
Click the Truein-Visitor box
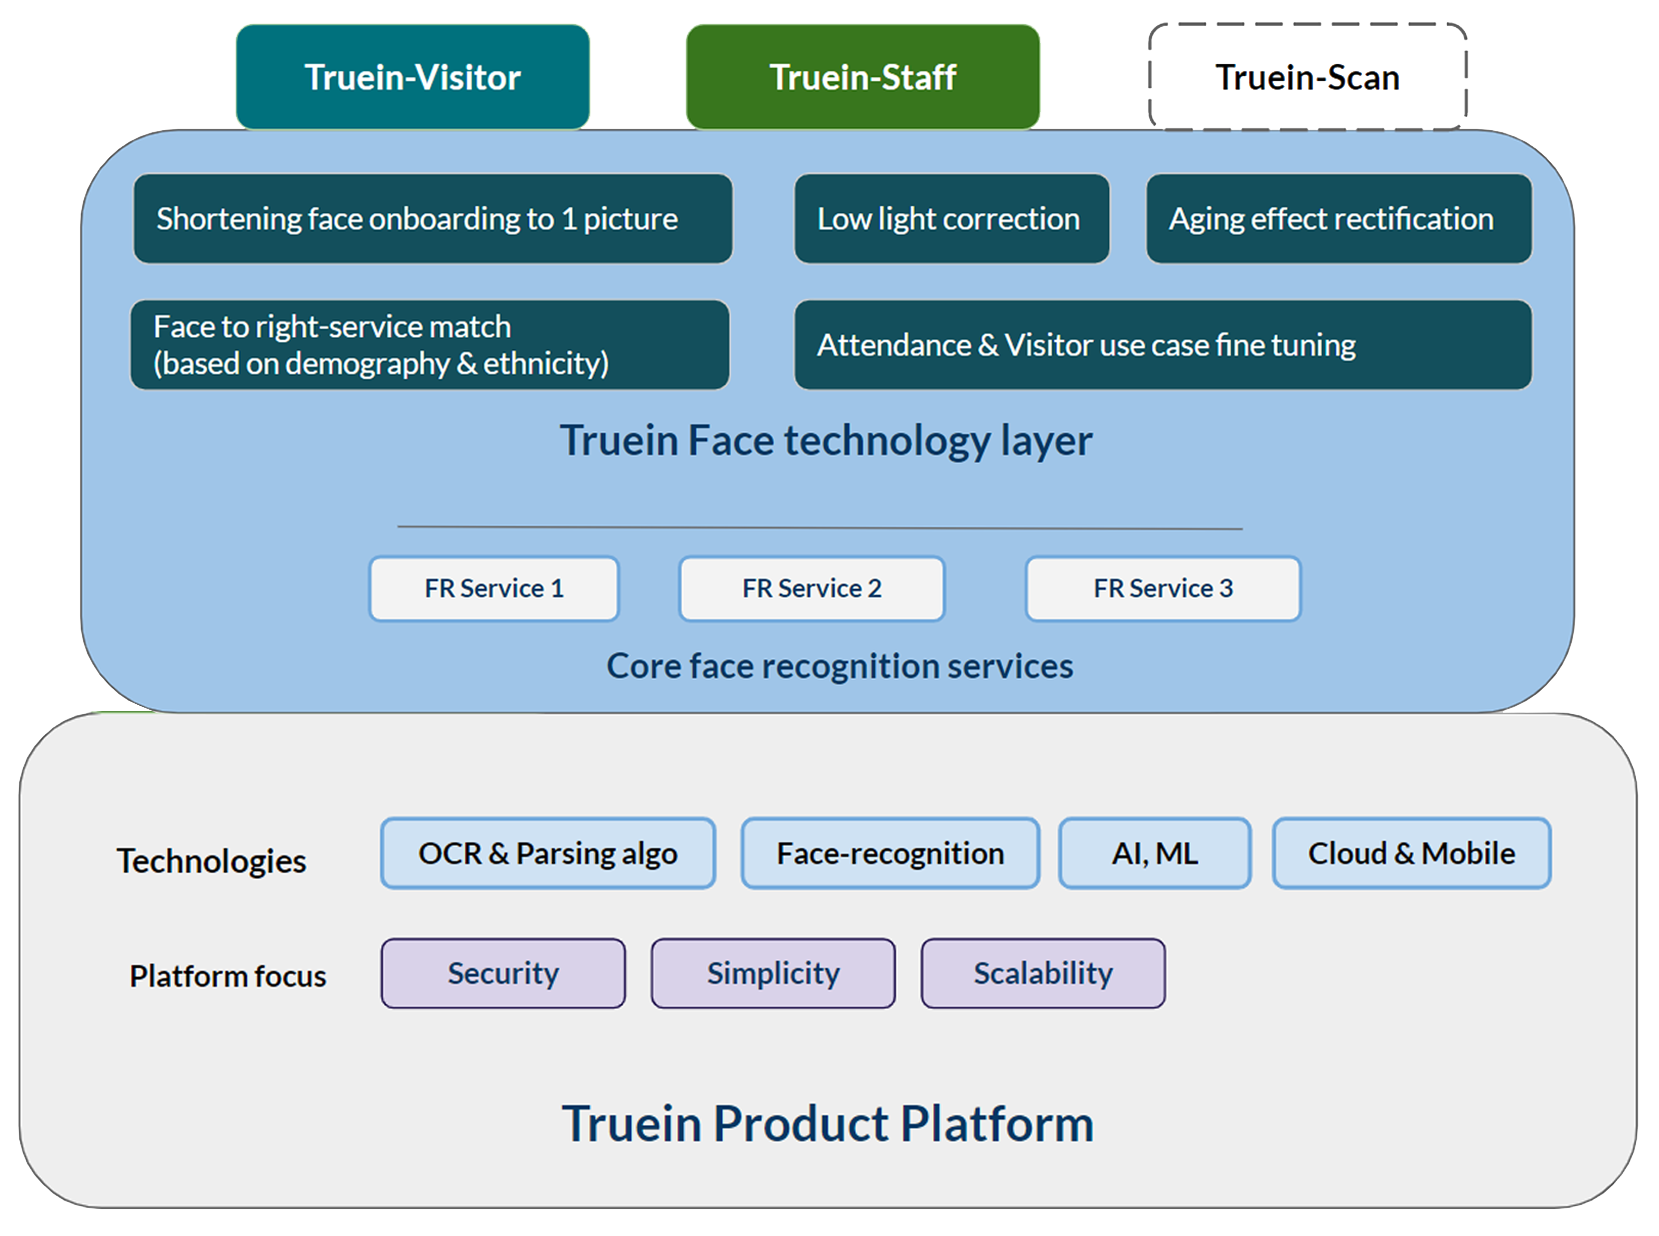click(x=412, y=77)
